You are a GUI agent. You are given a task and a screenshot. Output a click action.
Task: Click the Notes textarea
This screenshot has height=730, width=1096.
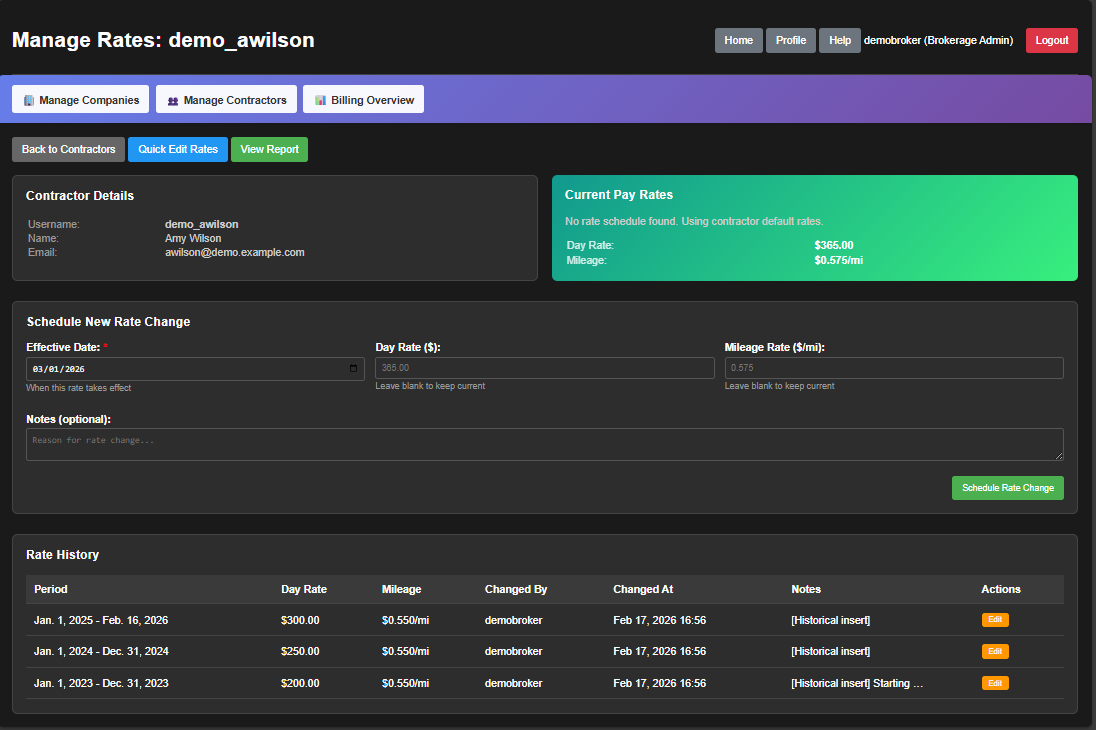pos(544,445)
